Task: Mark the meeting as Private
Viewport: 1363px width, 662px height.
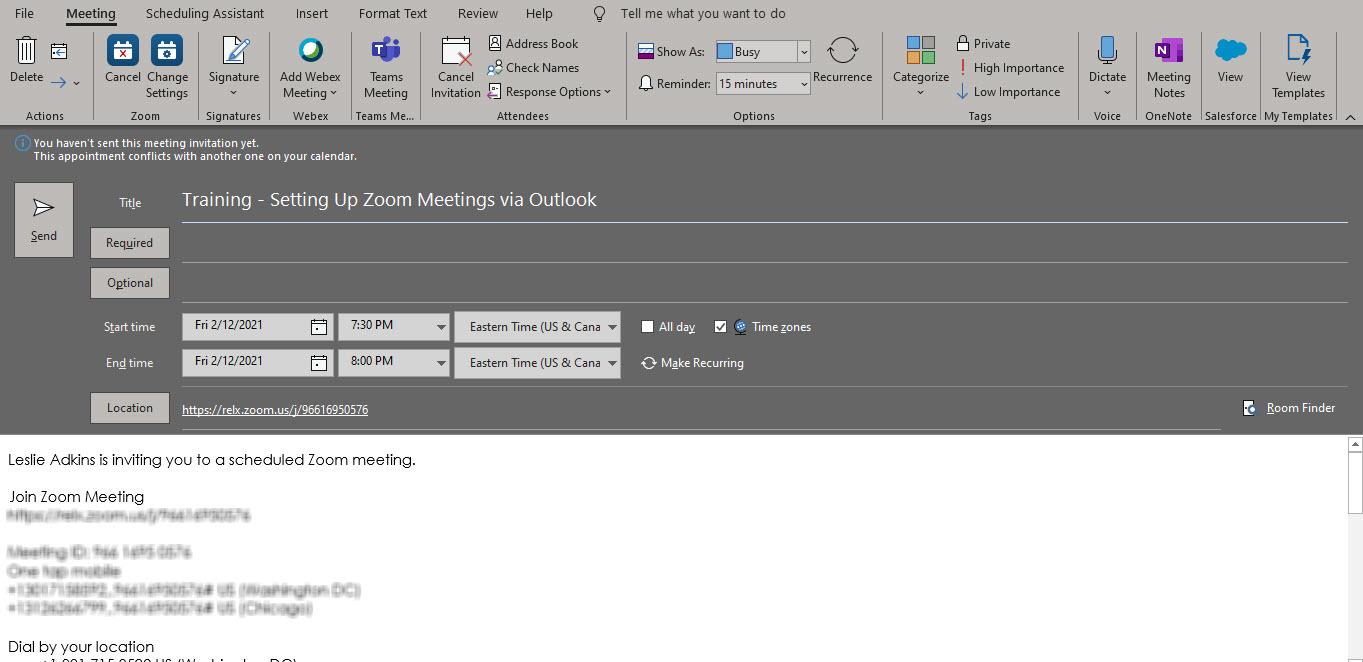Action: [983, 43]
